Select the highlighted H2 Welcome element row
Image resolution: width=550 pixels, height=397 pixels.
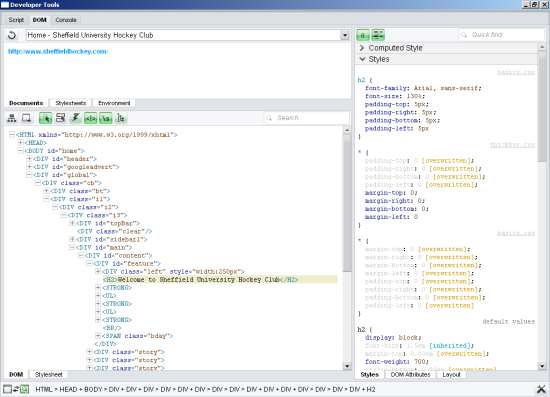tap(220, 280)
